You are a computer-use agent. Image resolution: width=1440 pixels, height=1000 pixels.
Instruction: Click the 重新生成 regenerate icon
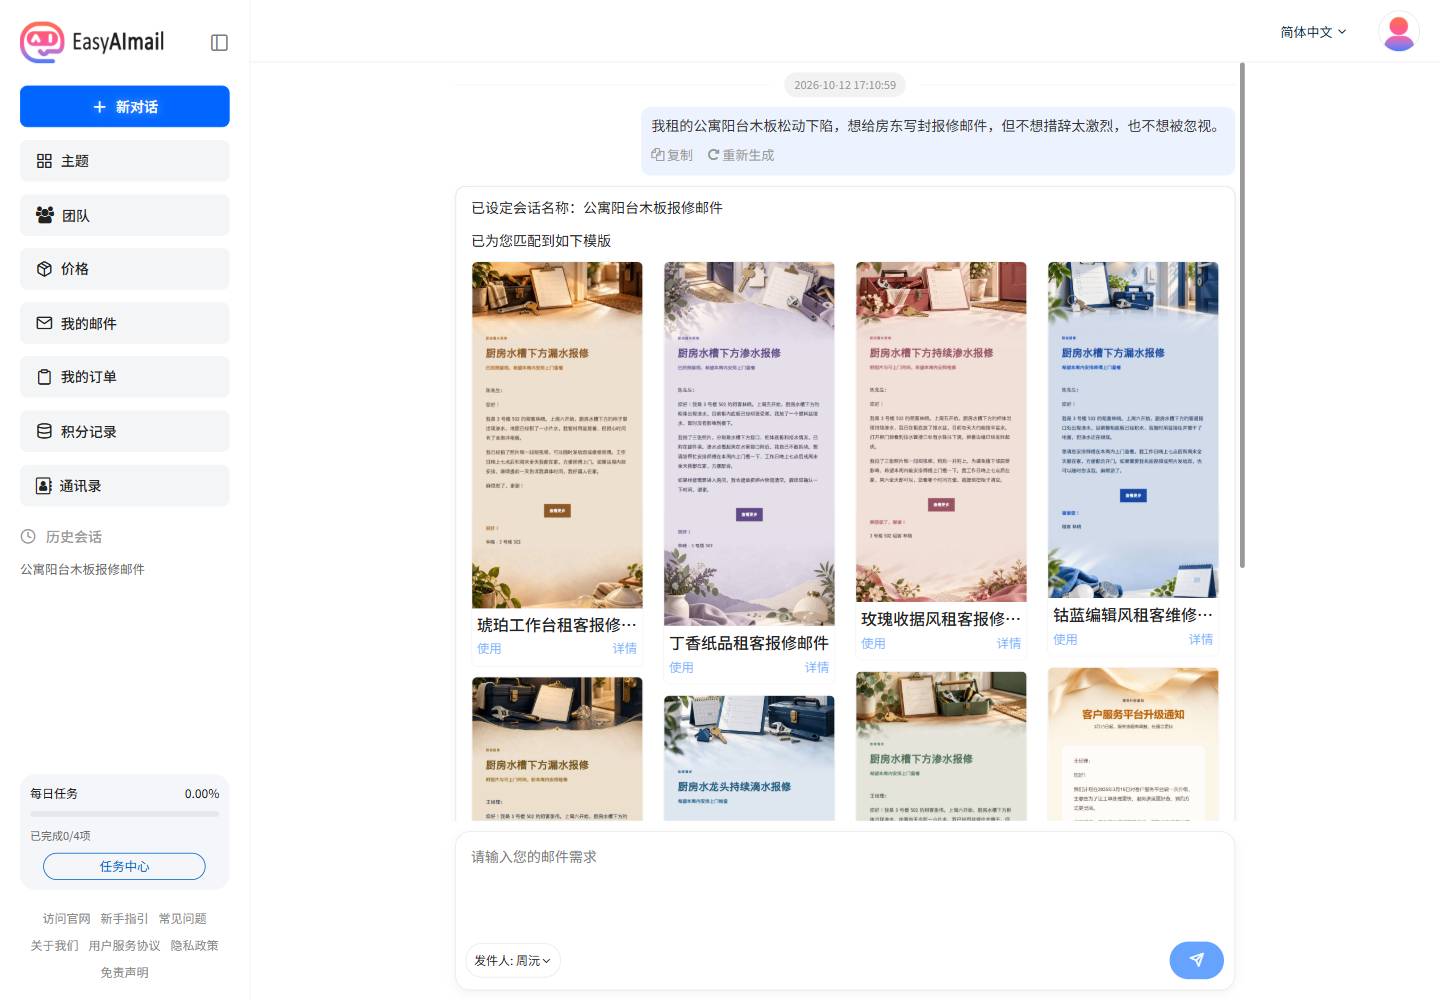point(714,155)
